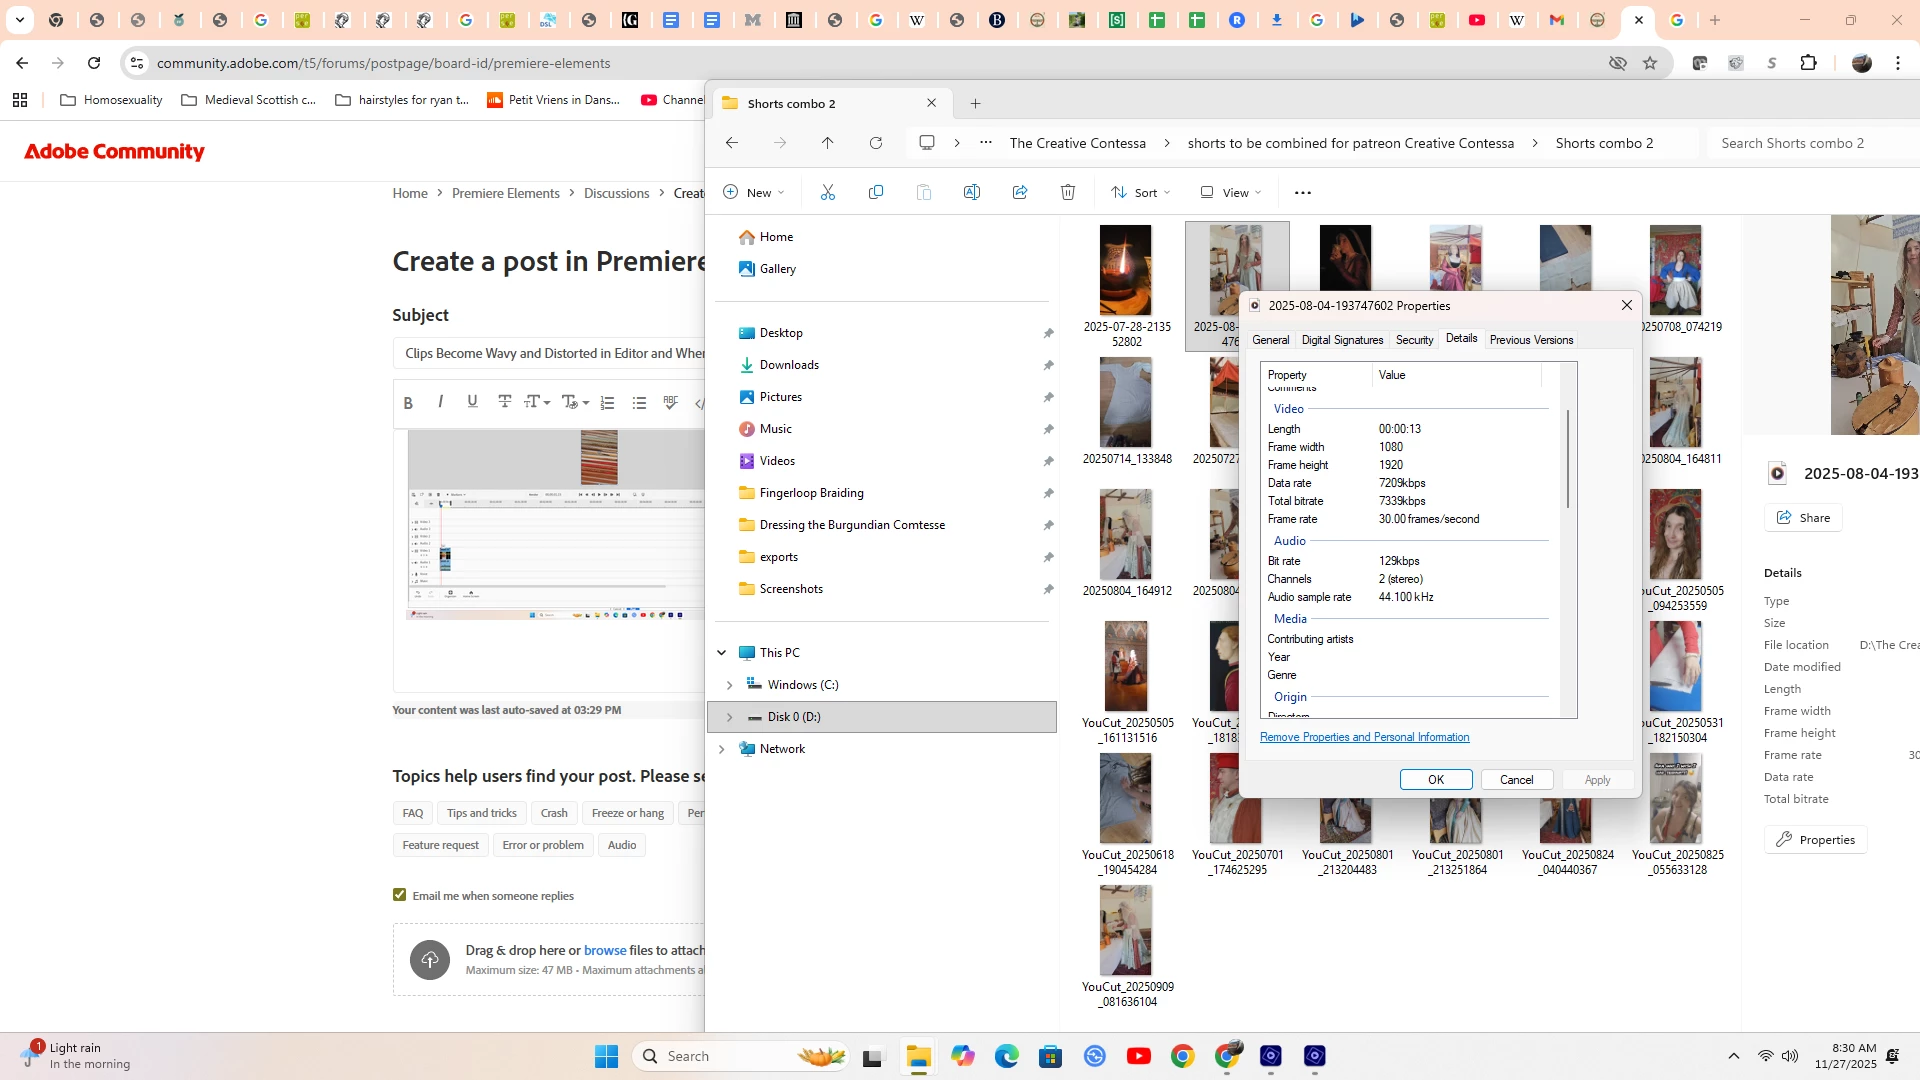Click the Subject input field
Screen dimensions: 1920x1080
pos(550,353)
